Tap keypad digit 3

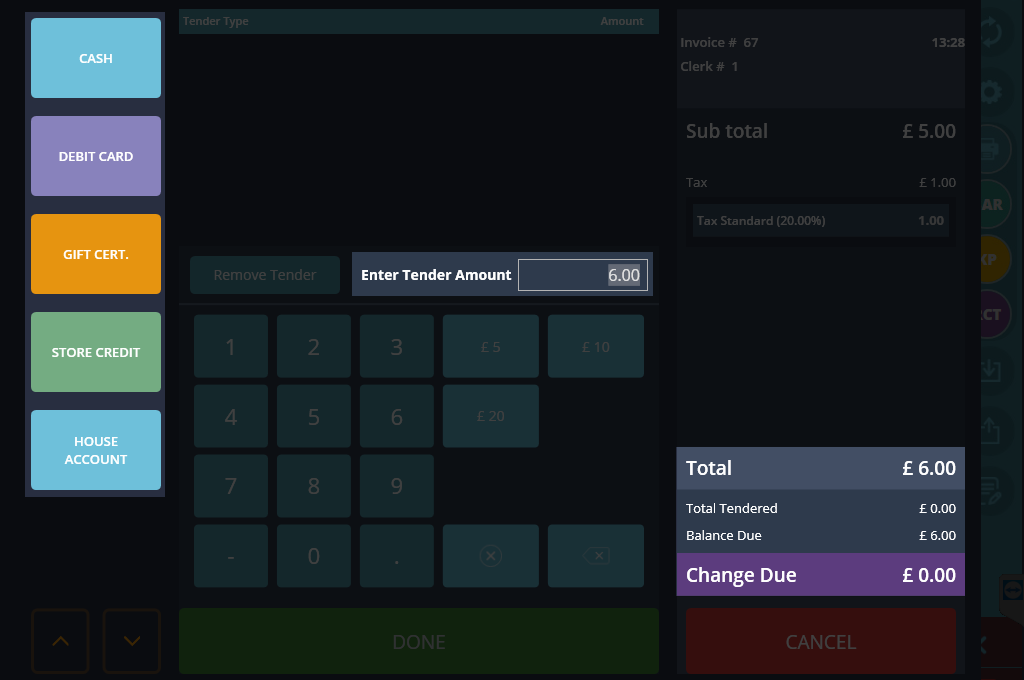click(x=397, y=346)
